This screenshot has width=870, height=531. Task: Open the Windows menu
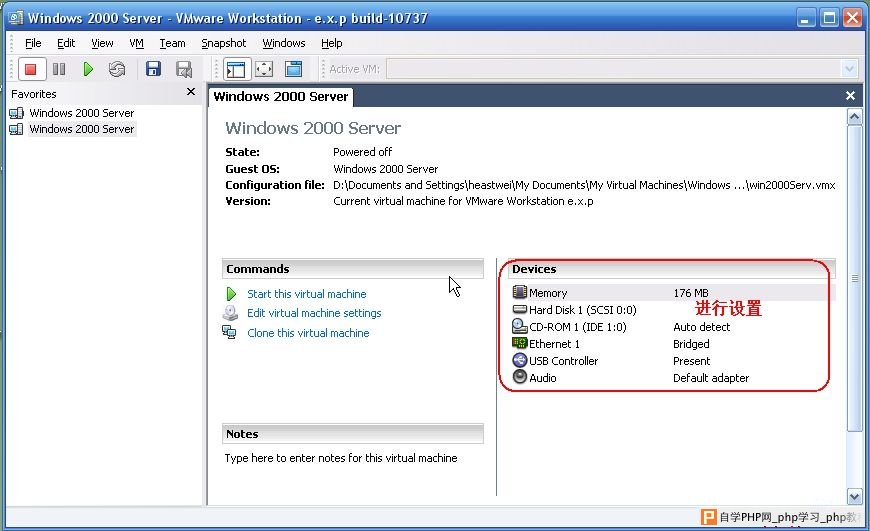click(x=284, y=43)
